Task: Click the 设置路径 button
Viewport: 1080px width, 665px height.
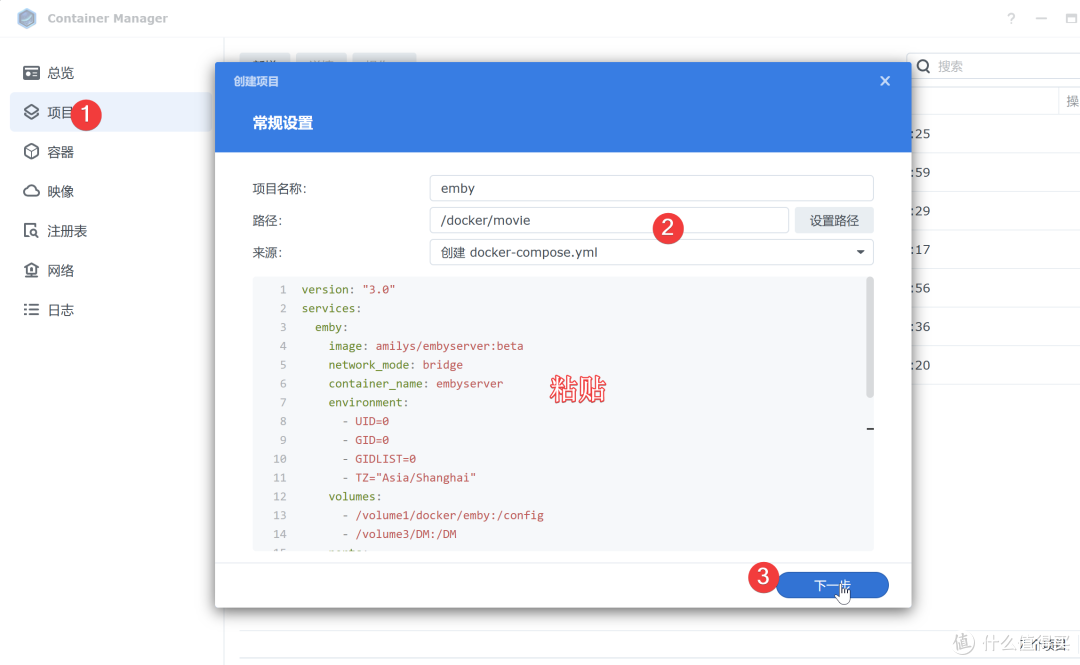Action: pos(834,221)
